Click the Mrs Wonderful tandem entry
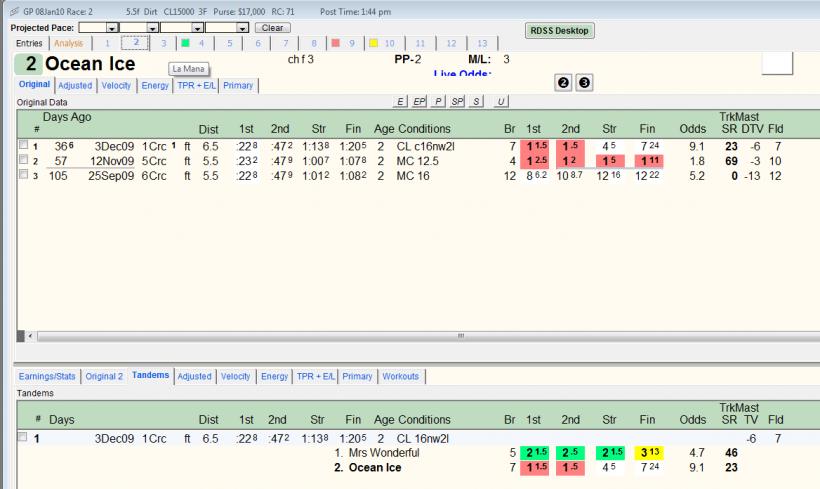 click(x=384, y=453)
